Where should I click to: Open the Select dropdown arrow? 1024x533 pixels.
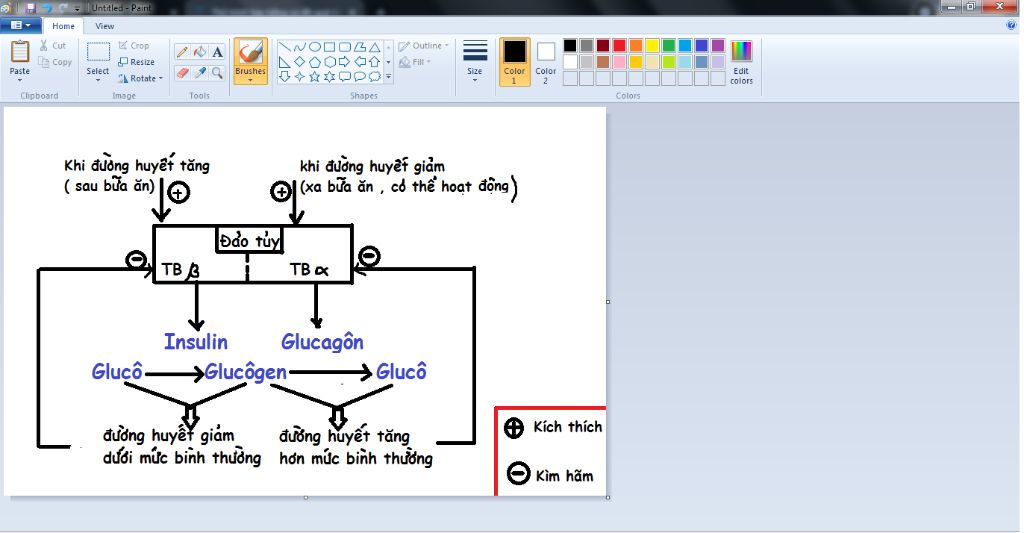[x=98, y=80]
